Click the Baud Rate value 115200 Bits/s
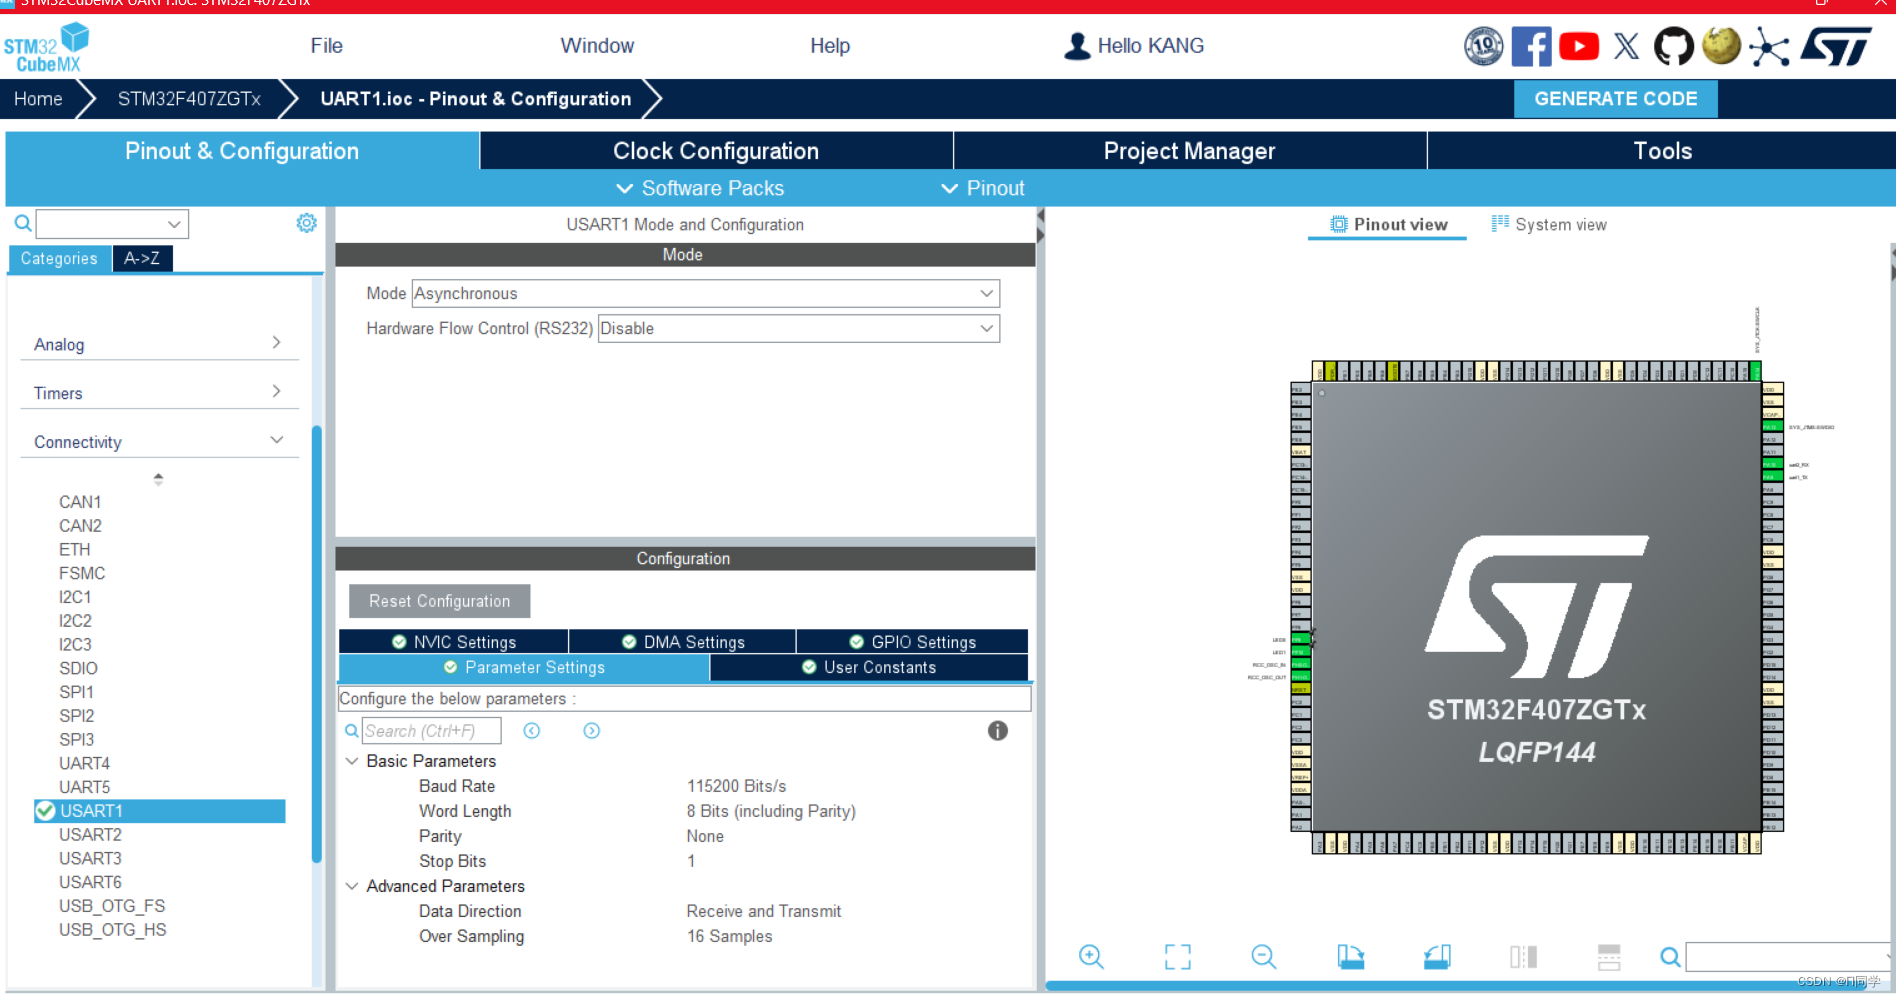This screenshot has width=1896, height=997. pos(736,786)
